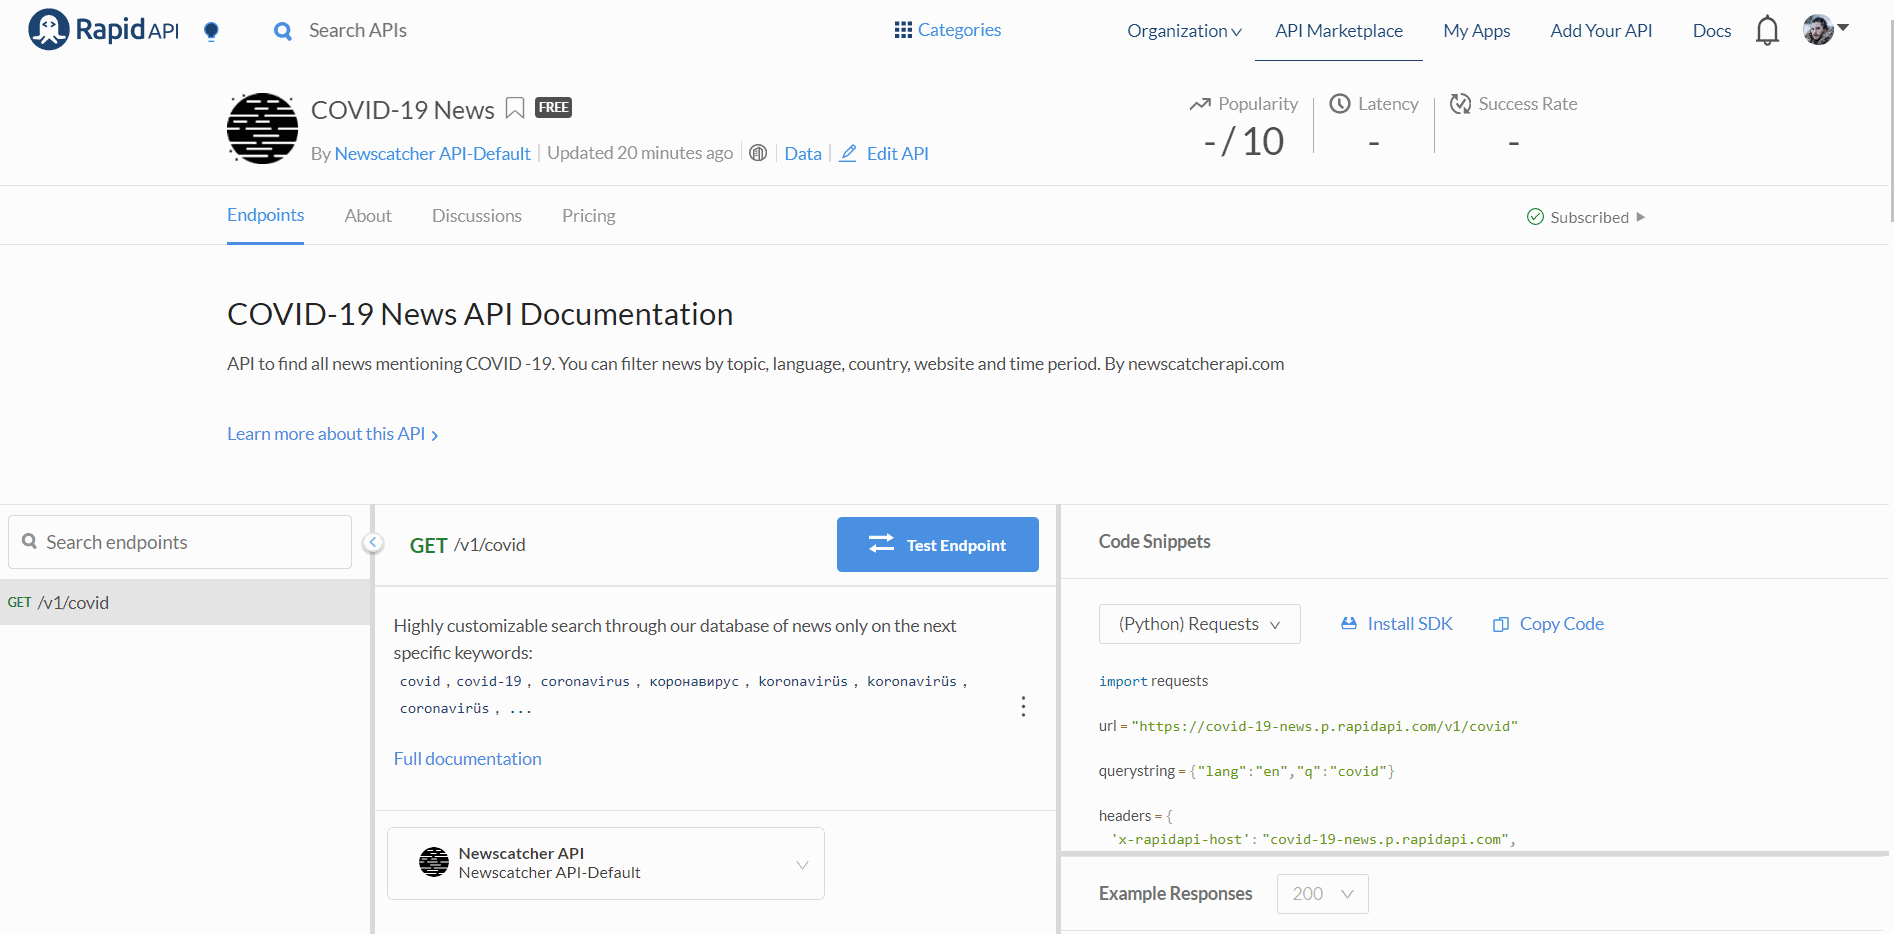Click the Success Rate icon
Image resolution: width=1894 pixels, height=934 pixels.
pyautogui.click(x=1460, y=103)
